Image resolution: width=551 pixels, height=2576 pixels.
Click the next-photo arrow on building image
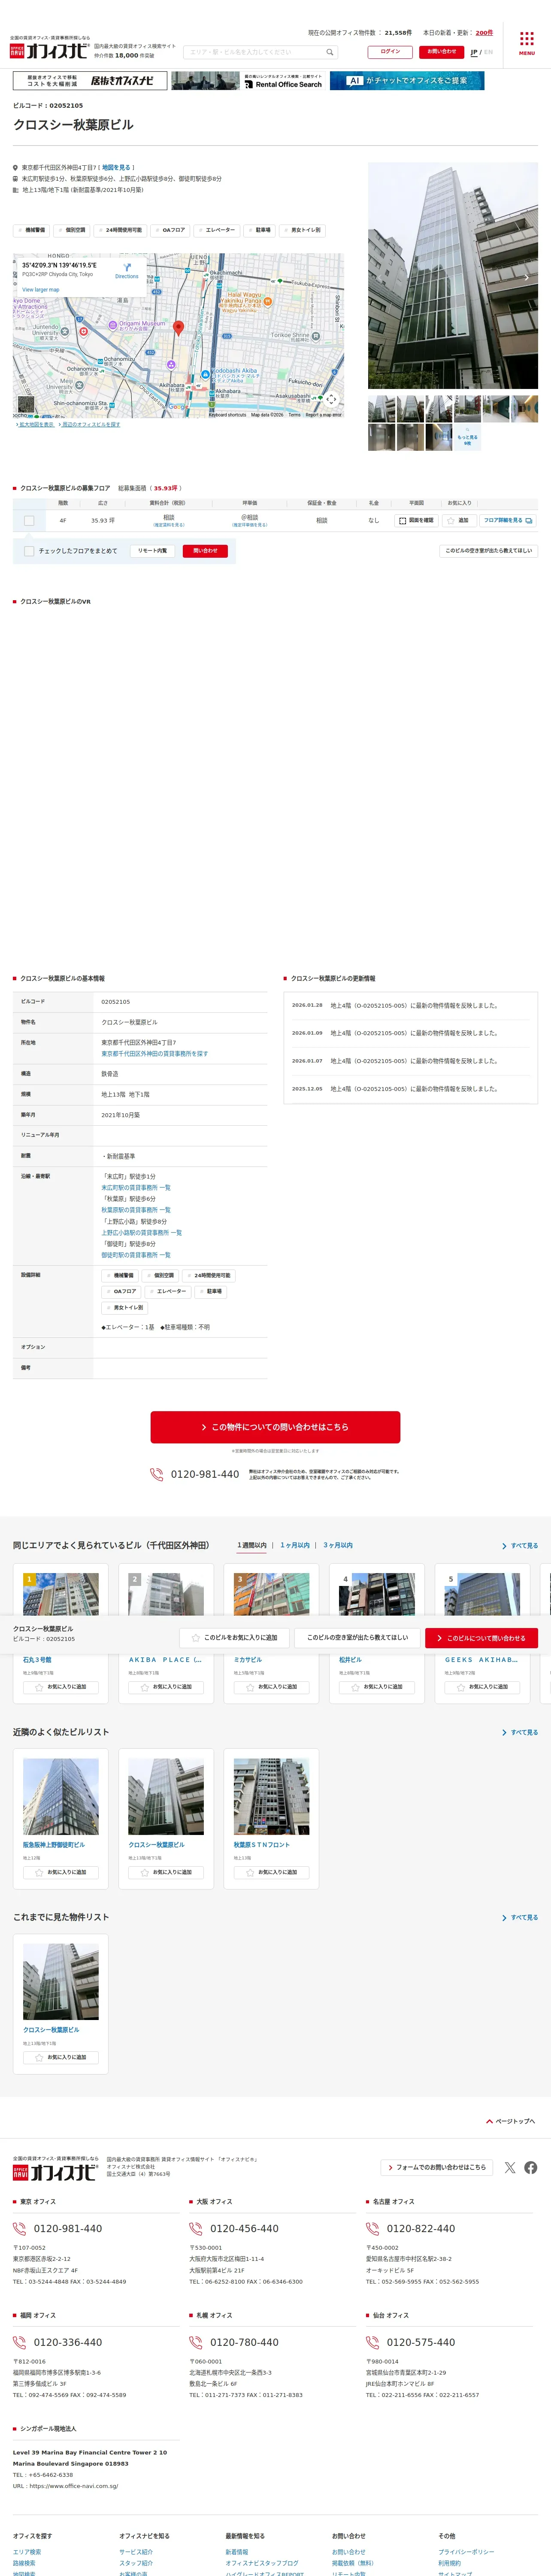(526, 277)
